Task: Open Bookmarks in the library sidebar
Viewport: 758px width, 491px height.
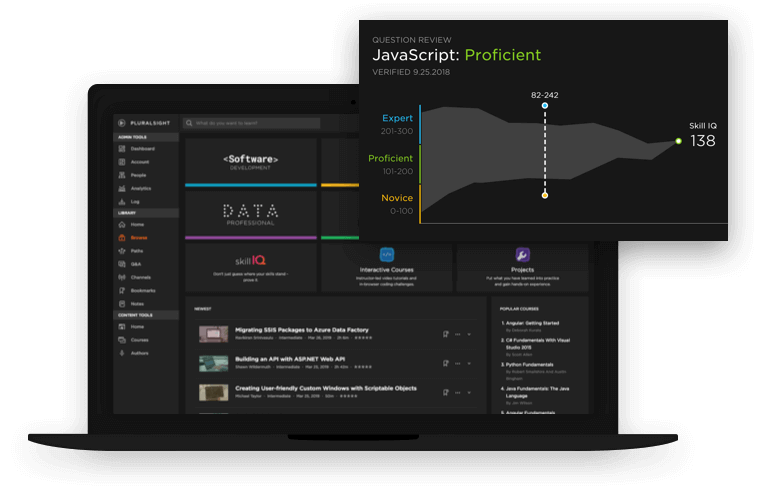Action: coord(142,290)
